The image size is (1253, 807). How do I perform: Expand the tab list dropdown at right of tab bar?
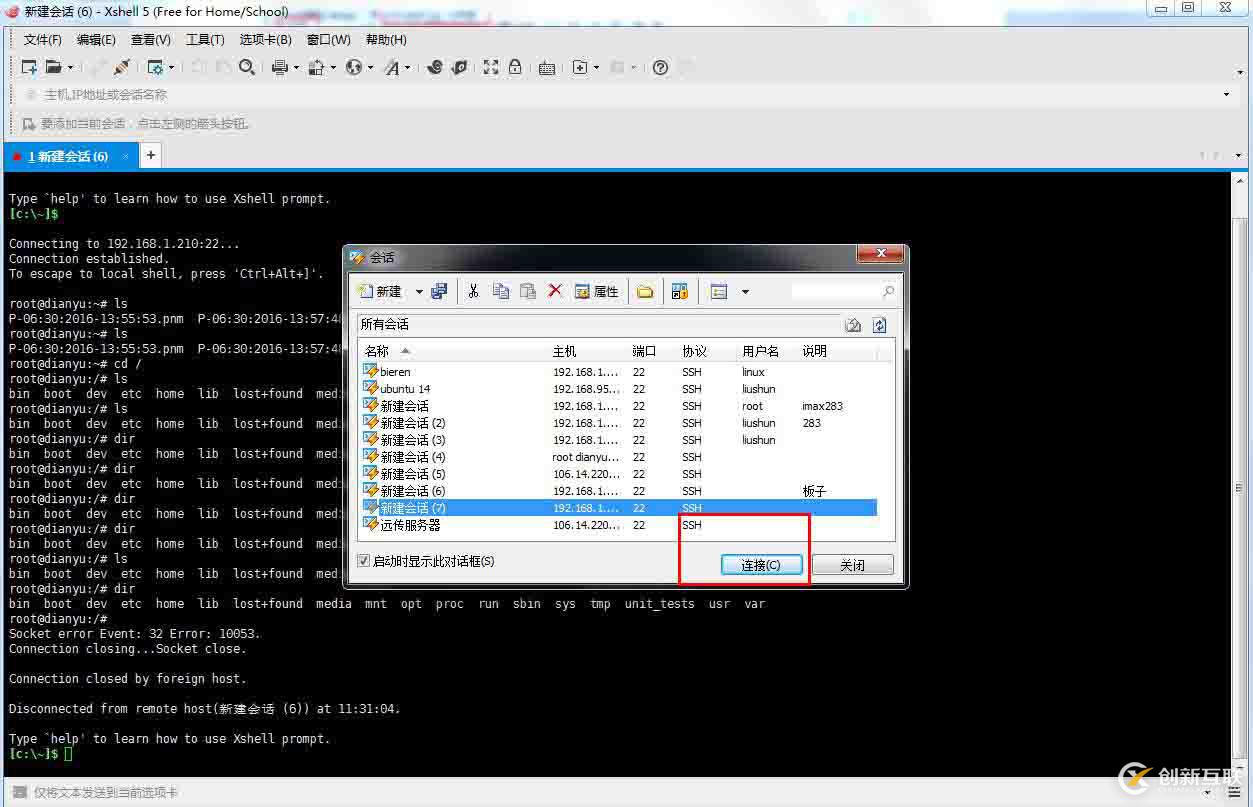[x=1239, y=156]
